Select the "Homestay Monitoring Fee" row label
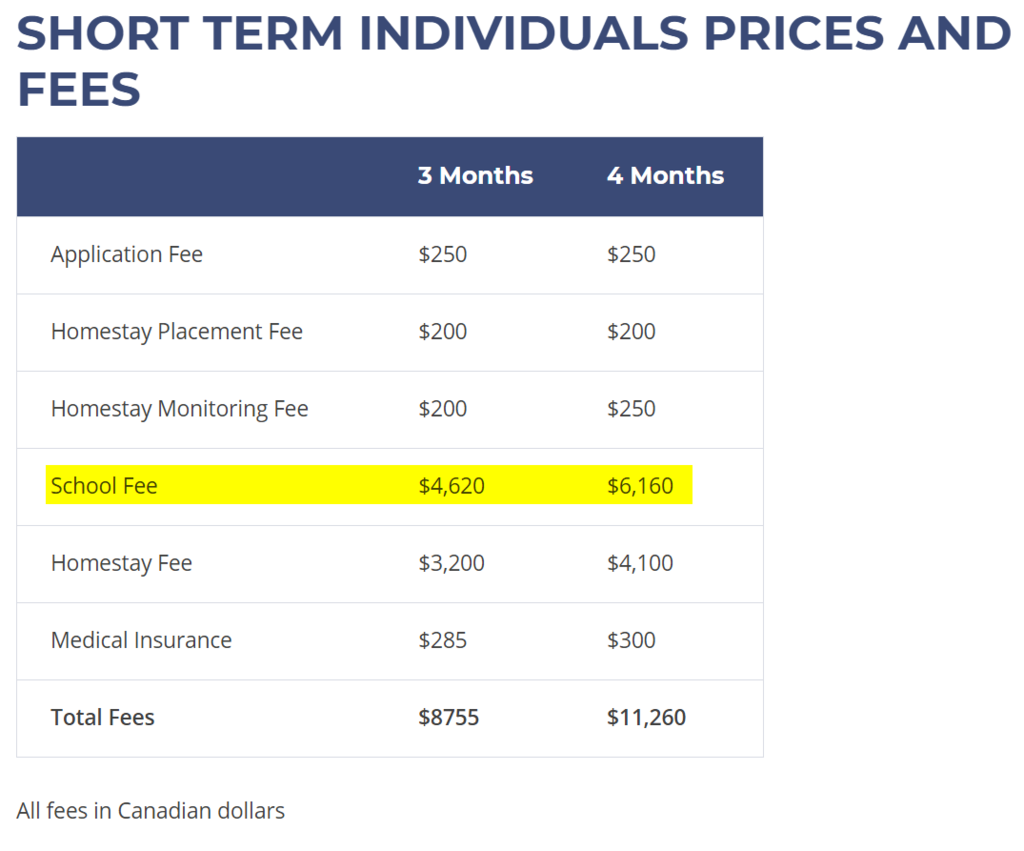The image size is (1024, 851). click(x=180, y=409)
